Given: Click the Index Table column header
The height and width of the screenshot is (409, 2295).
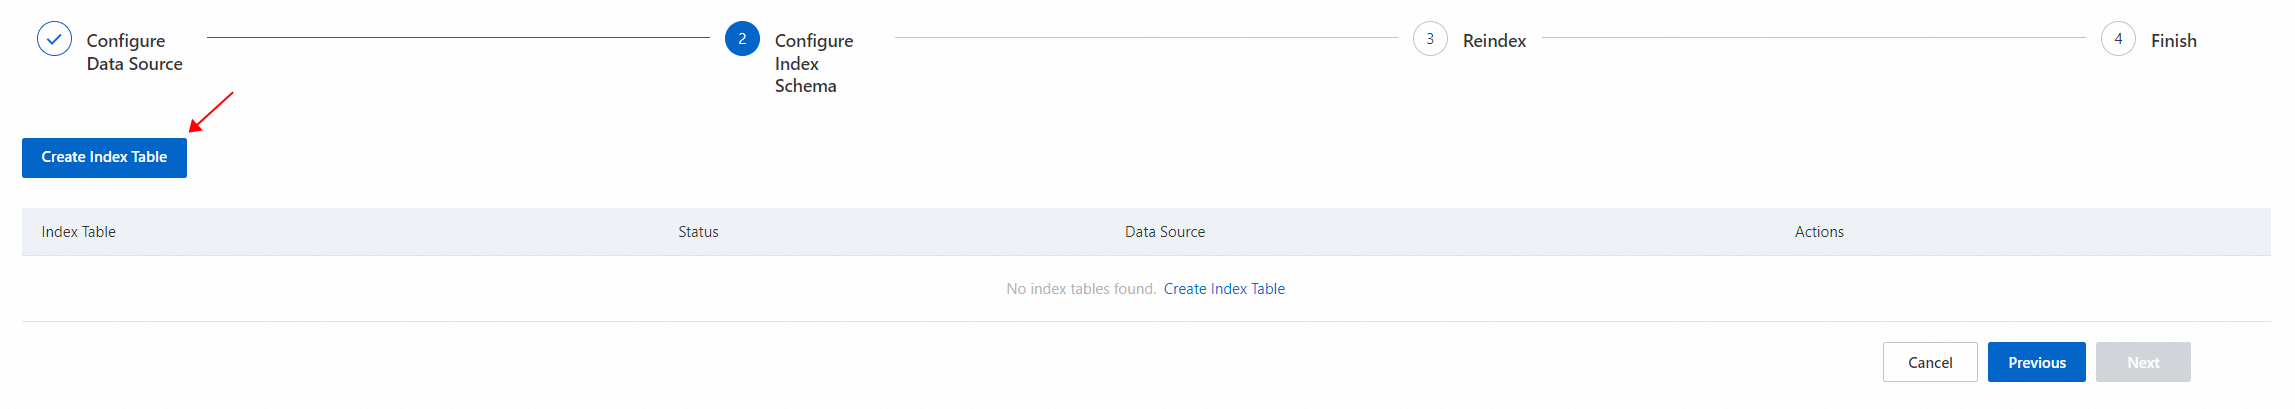Looking at the screenshot, I should coord(78,232).
